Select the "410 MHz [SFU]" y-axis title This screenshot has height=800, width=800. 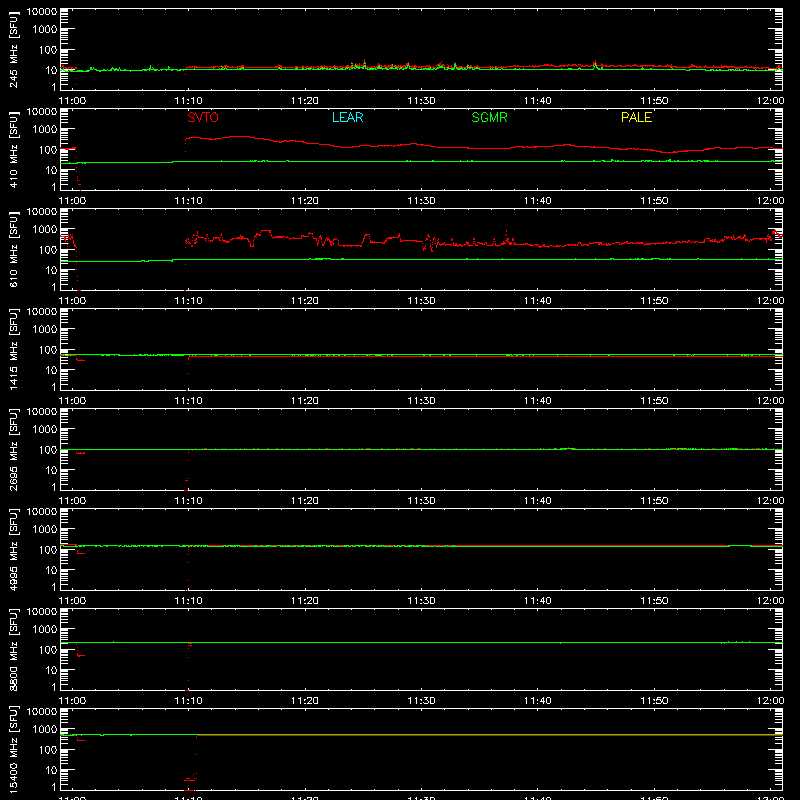(13, 149)
